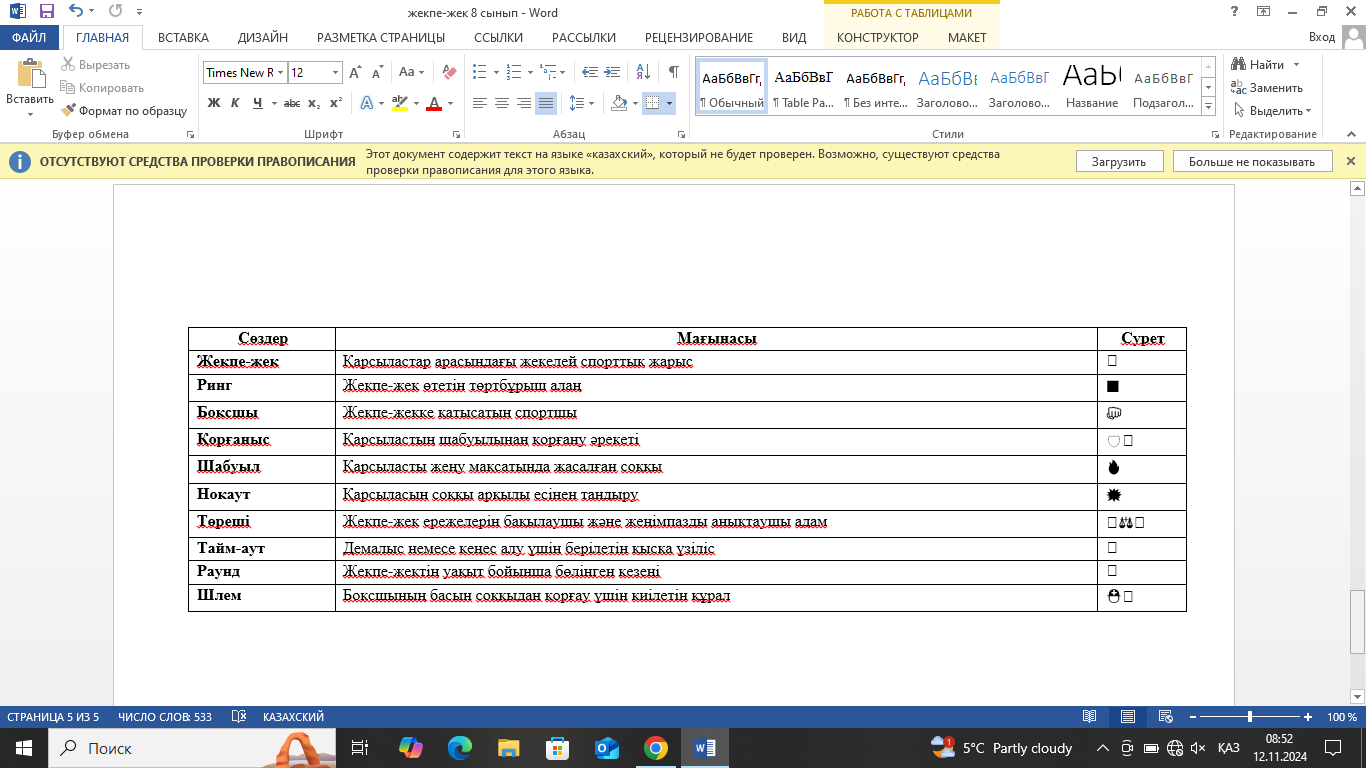The height and width of the screenshot is (768, 1366).
Task: Shrink the font size with the smaller A icon
Action: tap(378, 72)
